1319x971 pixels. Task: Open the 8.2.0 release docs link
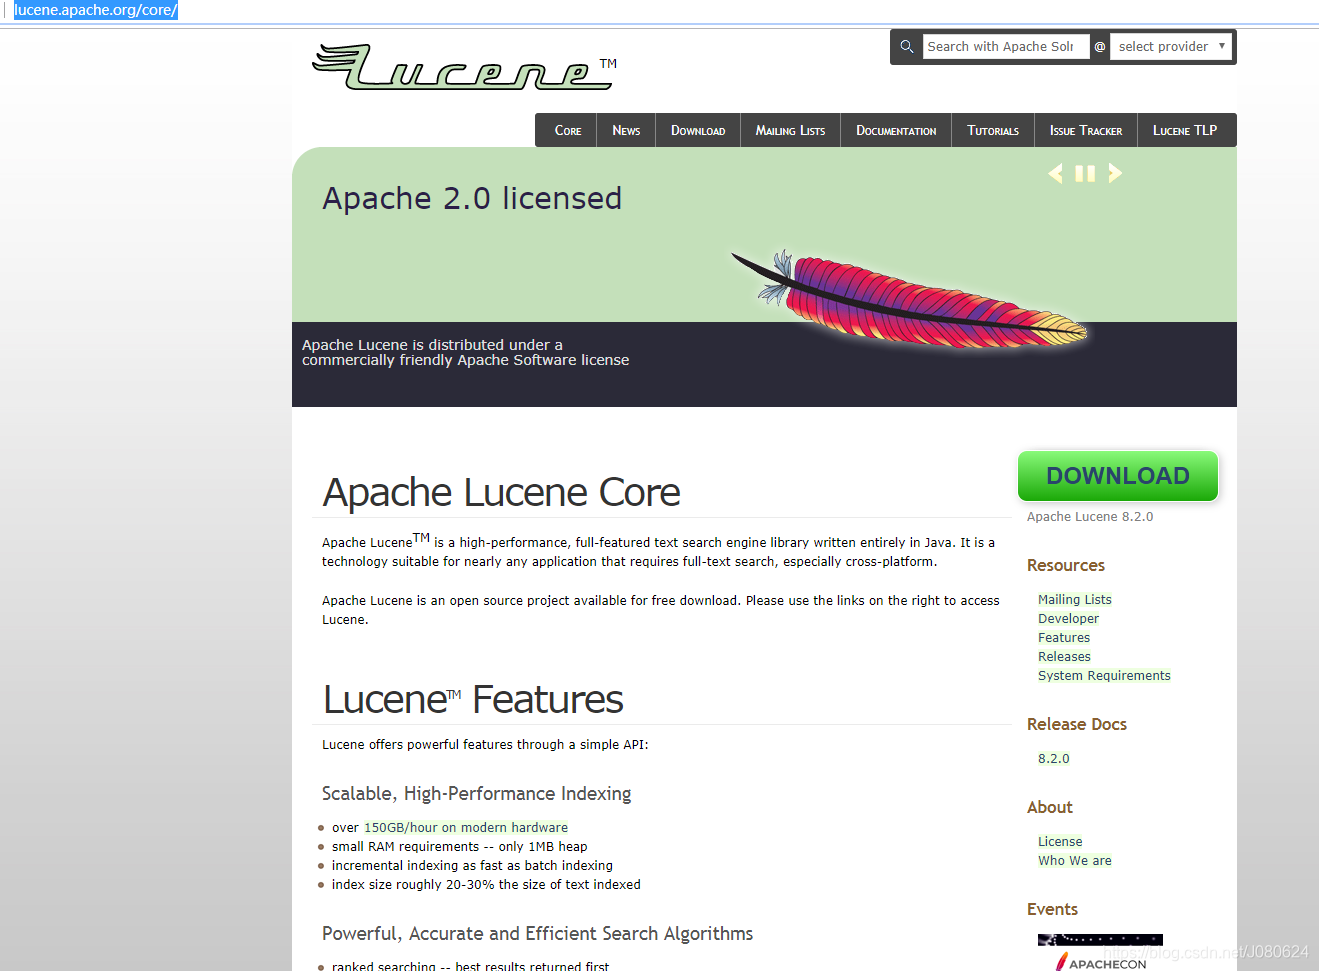click(1054, 758)
